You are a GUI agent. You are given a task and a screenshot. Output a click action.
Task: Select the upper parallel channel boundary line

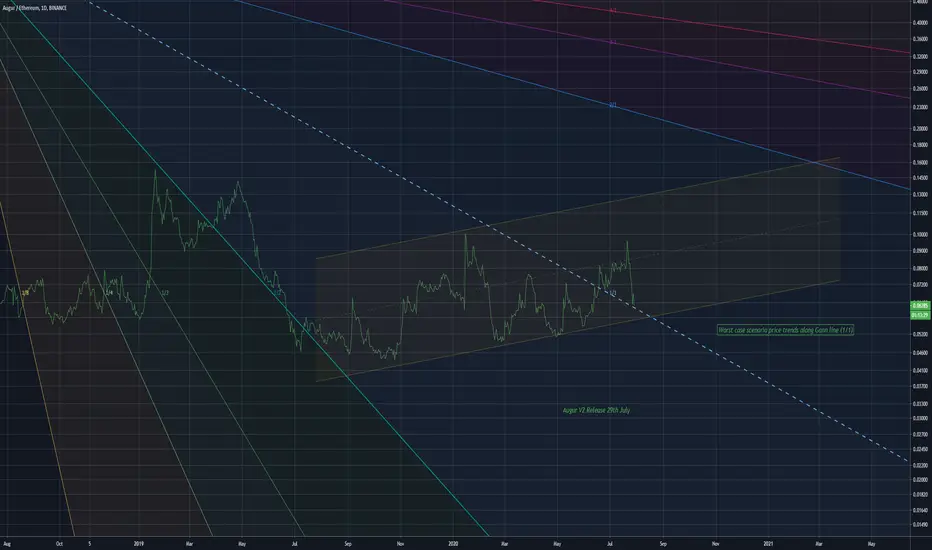pos(577,208)
